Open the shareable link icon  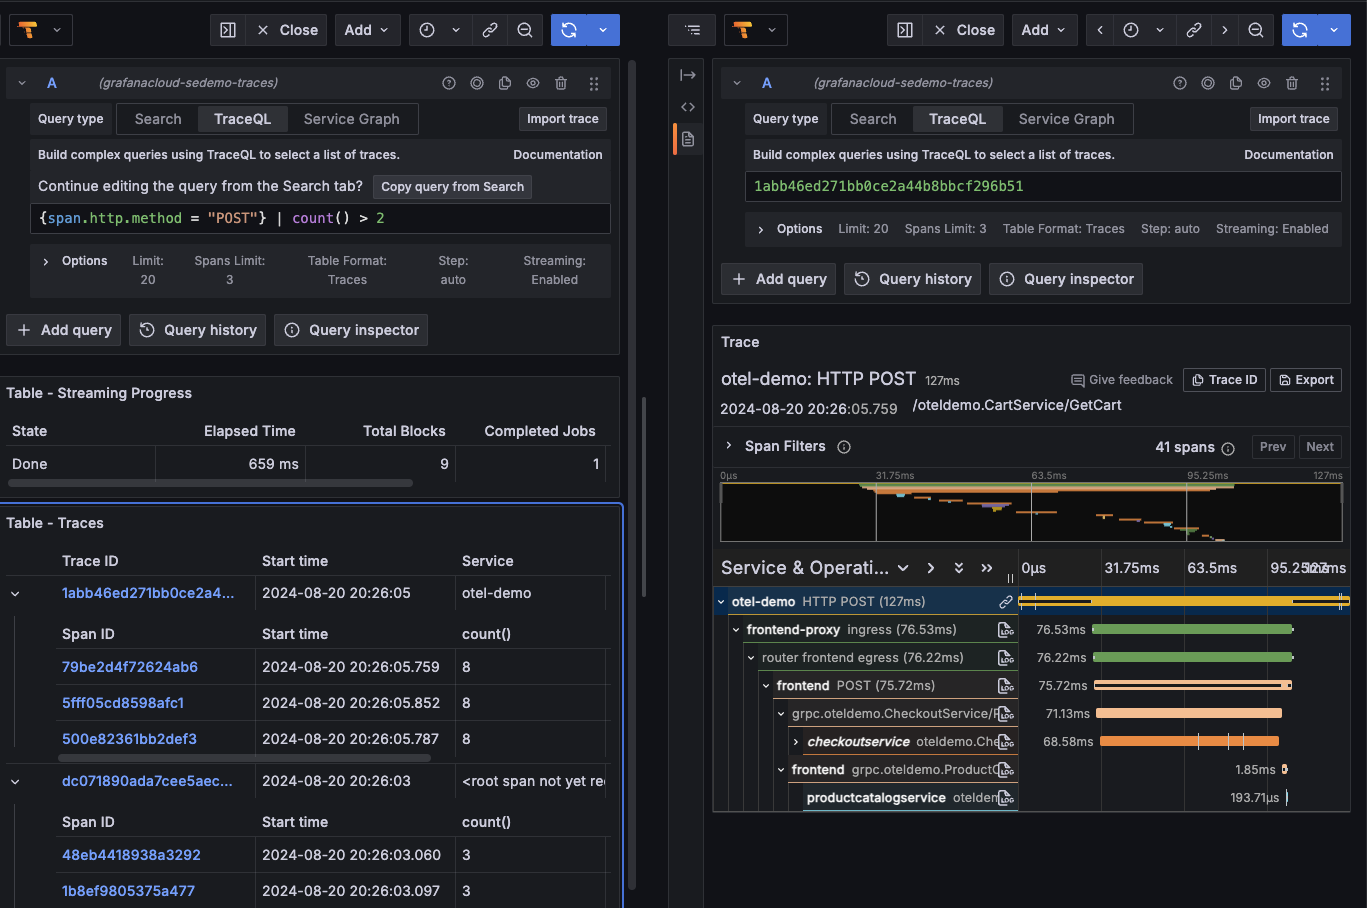point(490,30)
